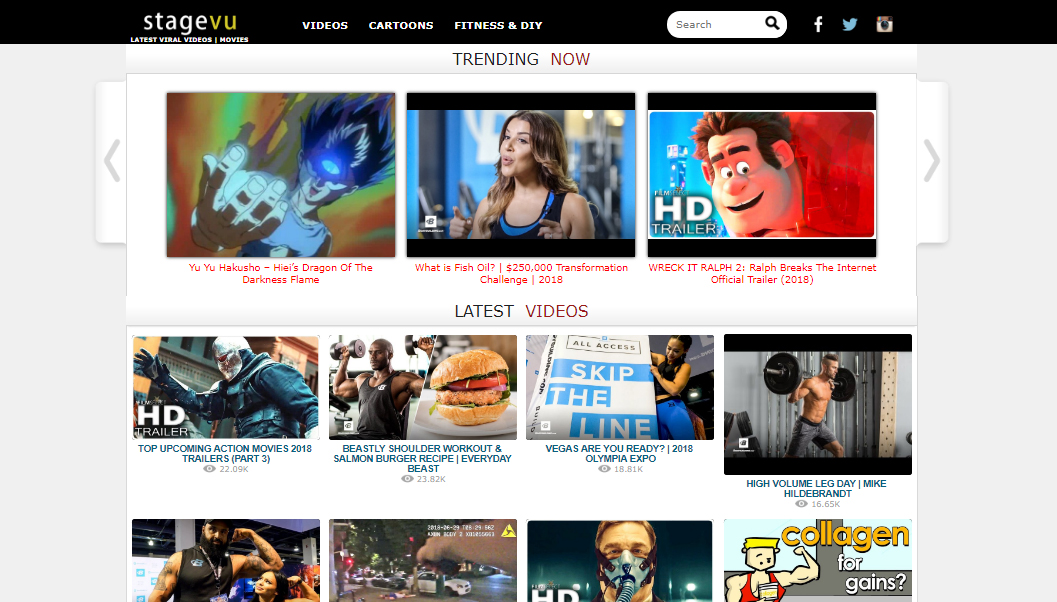Click the Skip The Line thumbnail

coord(620,388)
